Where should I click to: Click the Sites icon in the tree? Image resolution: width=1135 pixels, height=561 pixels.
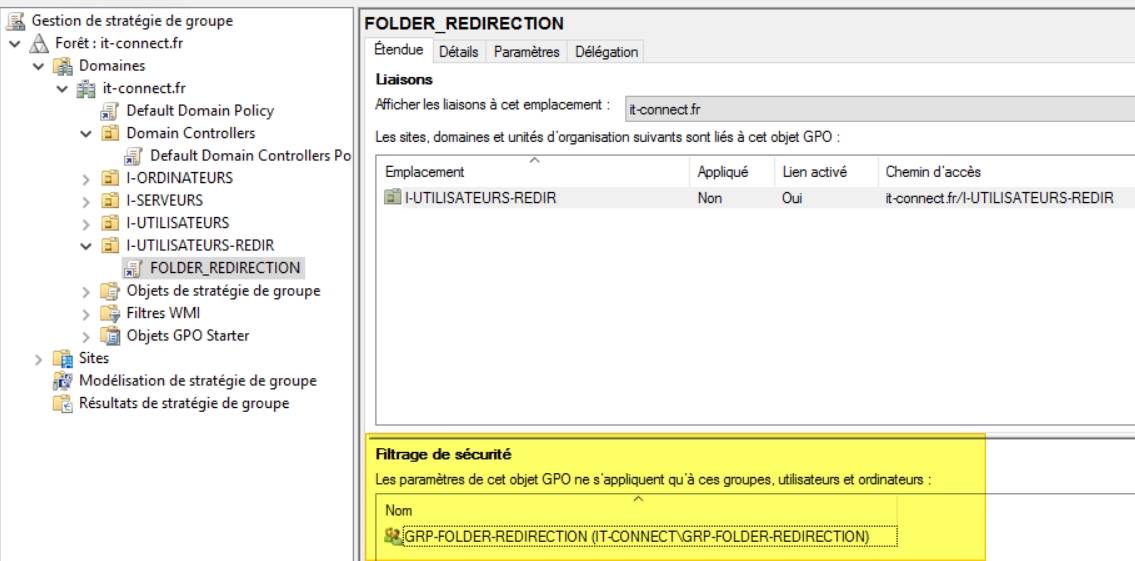pyautogui.click(x=64, y=358)
